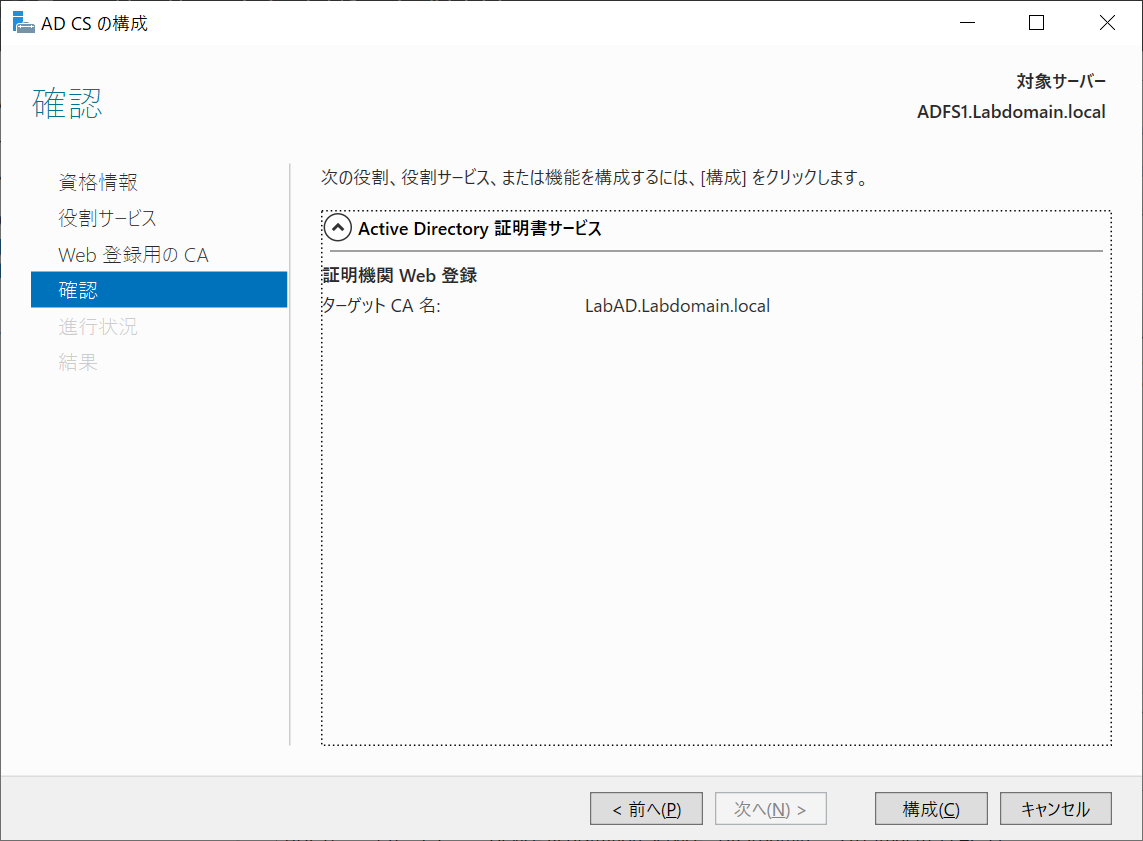Click the 証明機関 Web 登録 heading

399,275
